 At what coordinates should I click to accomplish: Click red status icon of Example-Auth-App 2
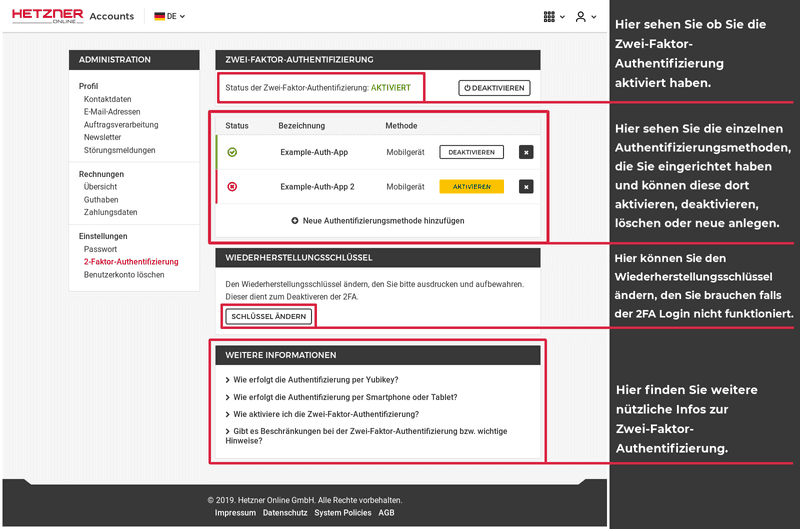[232, 187]
